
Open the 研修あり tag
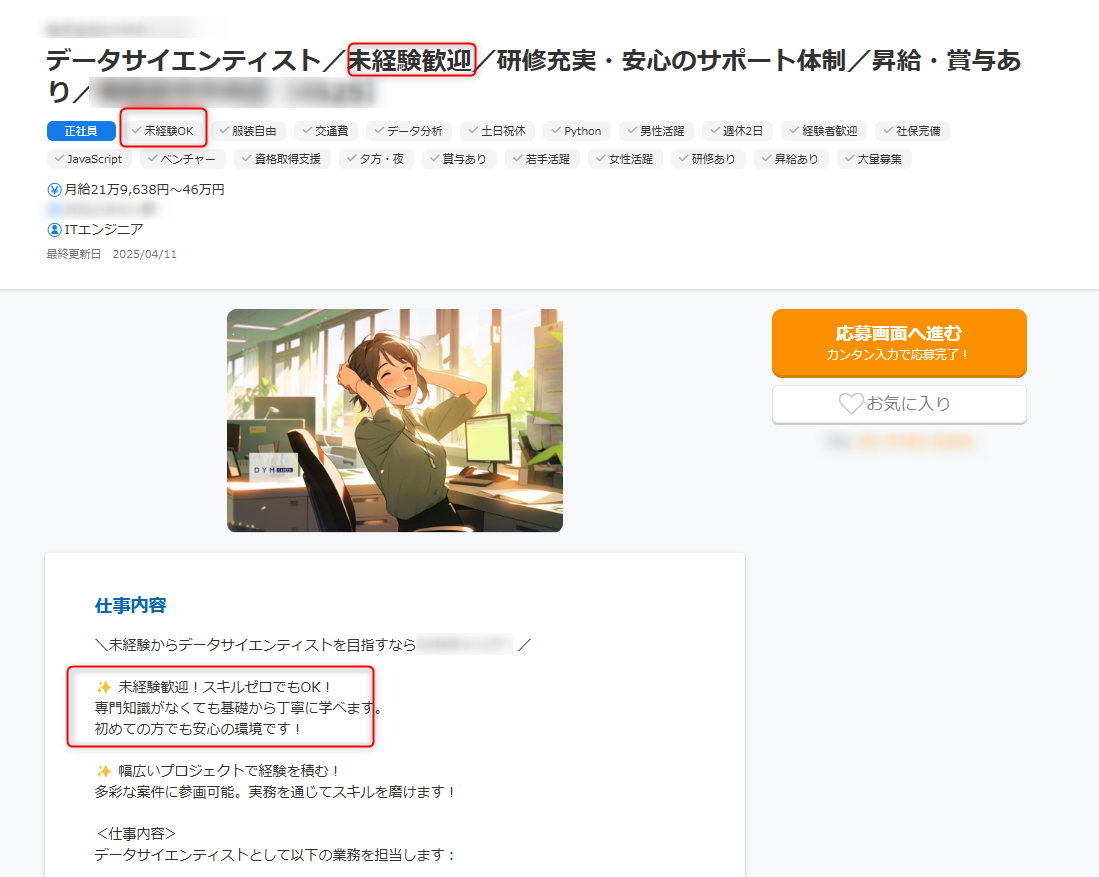click(708, 158)
